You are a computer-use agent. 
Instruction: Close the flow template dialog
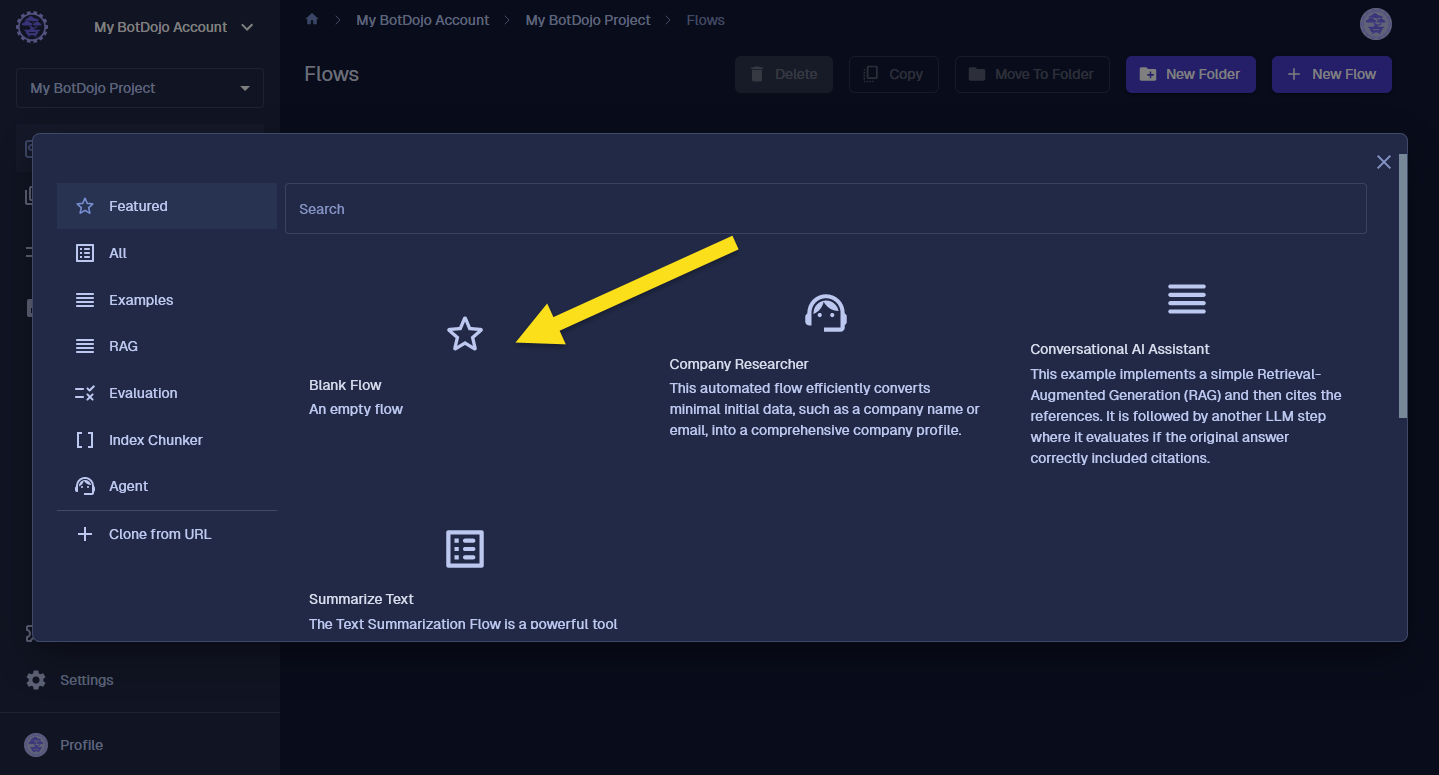[1383, 162]
